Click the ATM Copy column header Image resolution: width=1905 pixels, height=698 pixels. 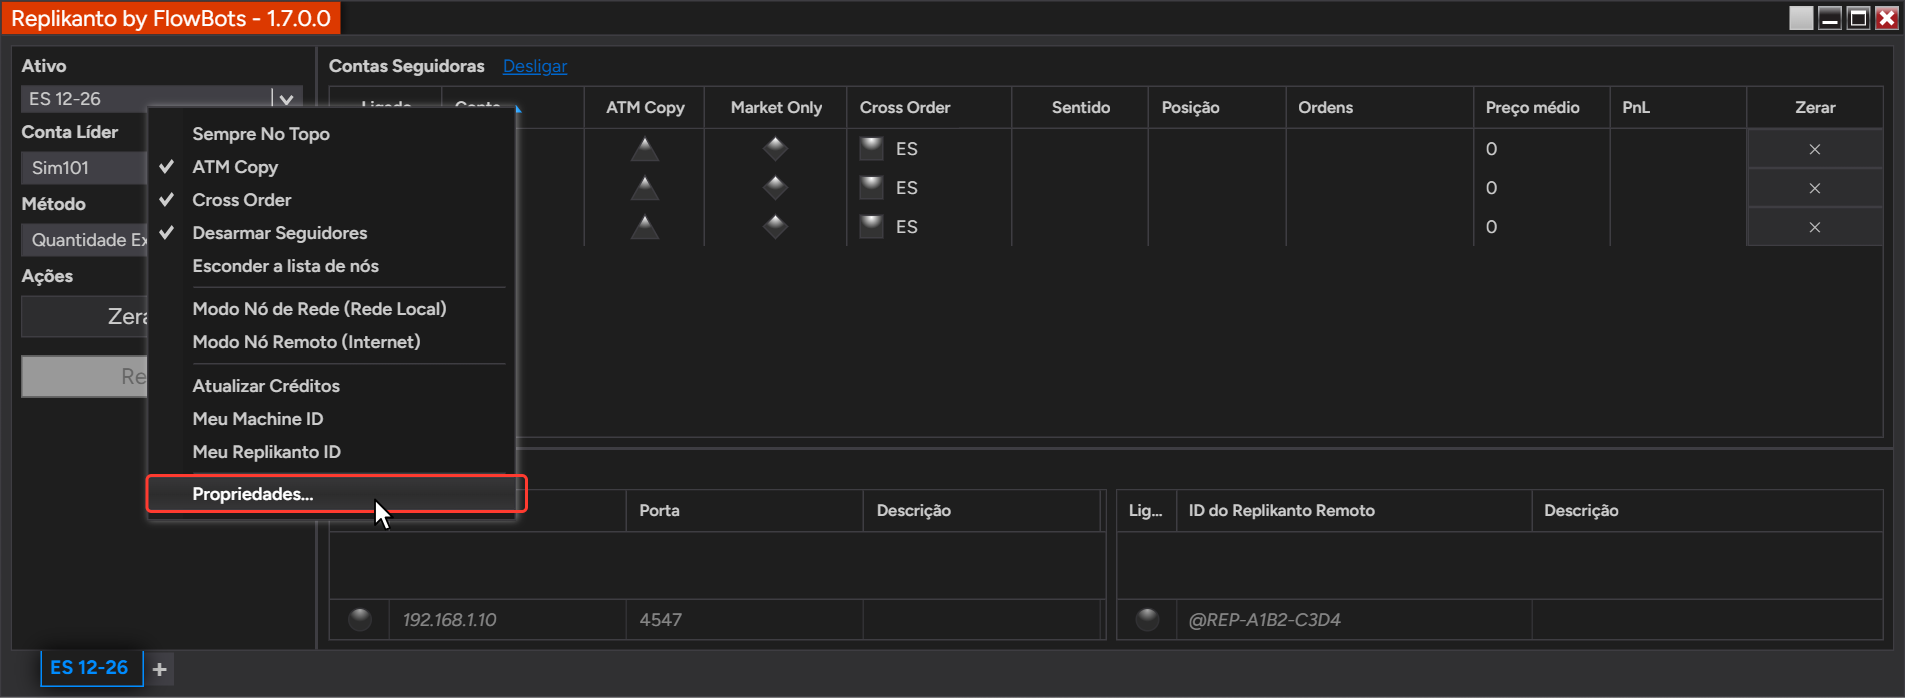645,107
